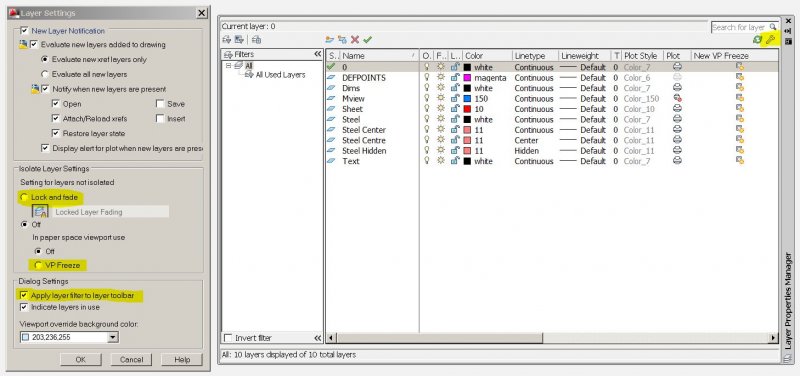Click status icon of Text layer row
Screen dimensions: 800x376
[332, 161]
